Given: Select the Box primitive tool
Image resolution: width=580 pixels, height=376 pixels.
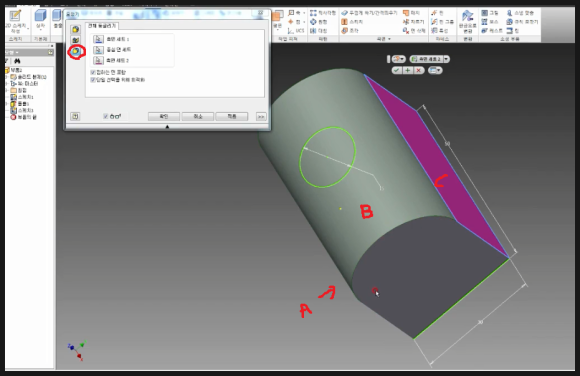Looking at the screenshot, I should coord(40,20).
